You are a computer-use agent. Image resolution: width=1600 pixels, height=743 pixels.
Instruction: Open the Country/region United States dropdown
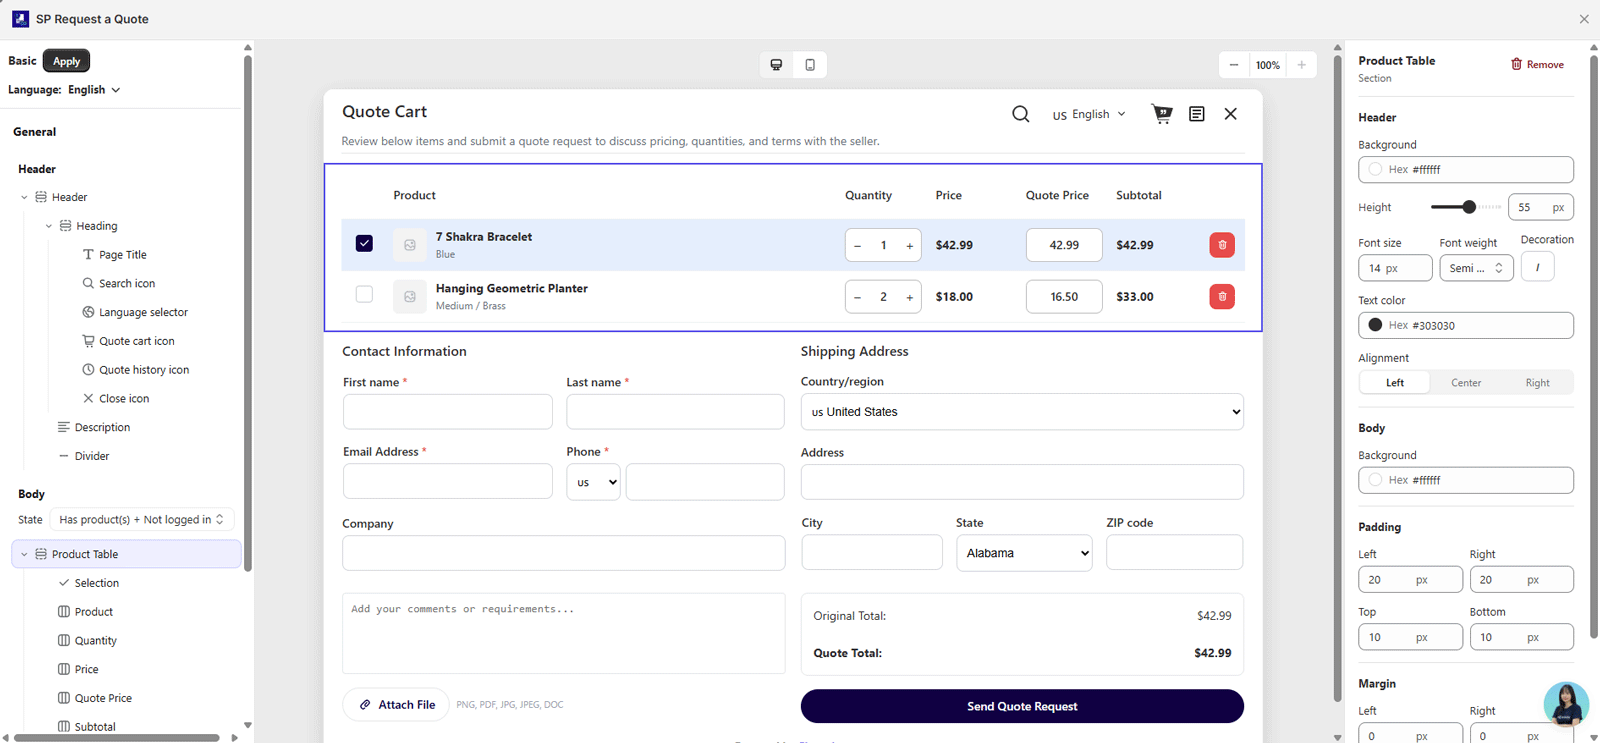(1022, 412)
